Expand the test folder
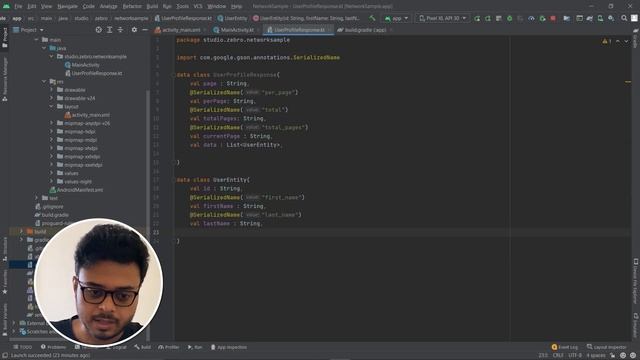This screenshot has height=360, width=640. coord(37,198)
